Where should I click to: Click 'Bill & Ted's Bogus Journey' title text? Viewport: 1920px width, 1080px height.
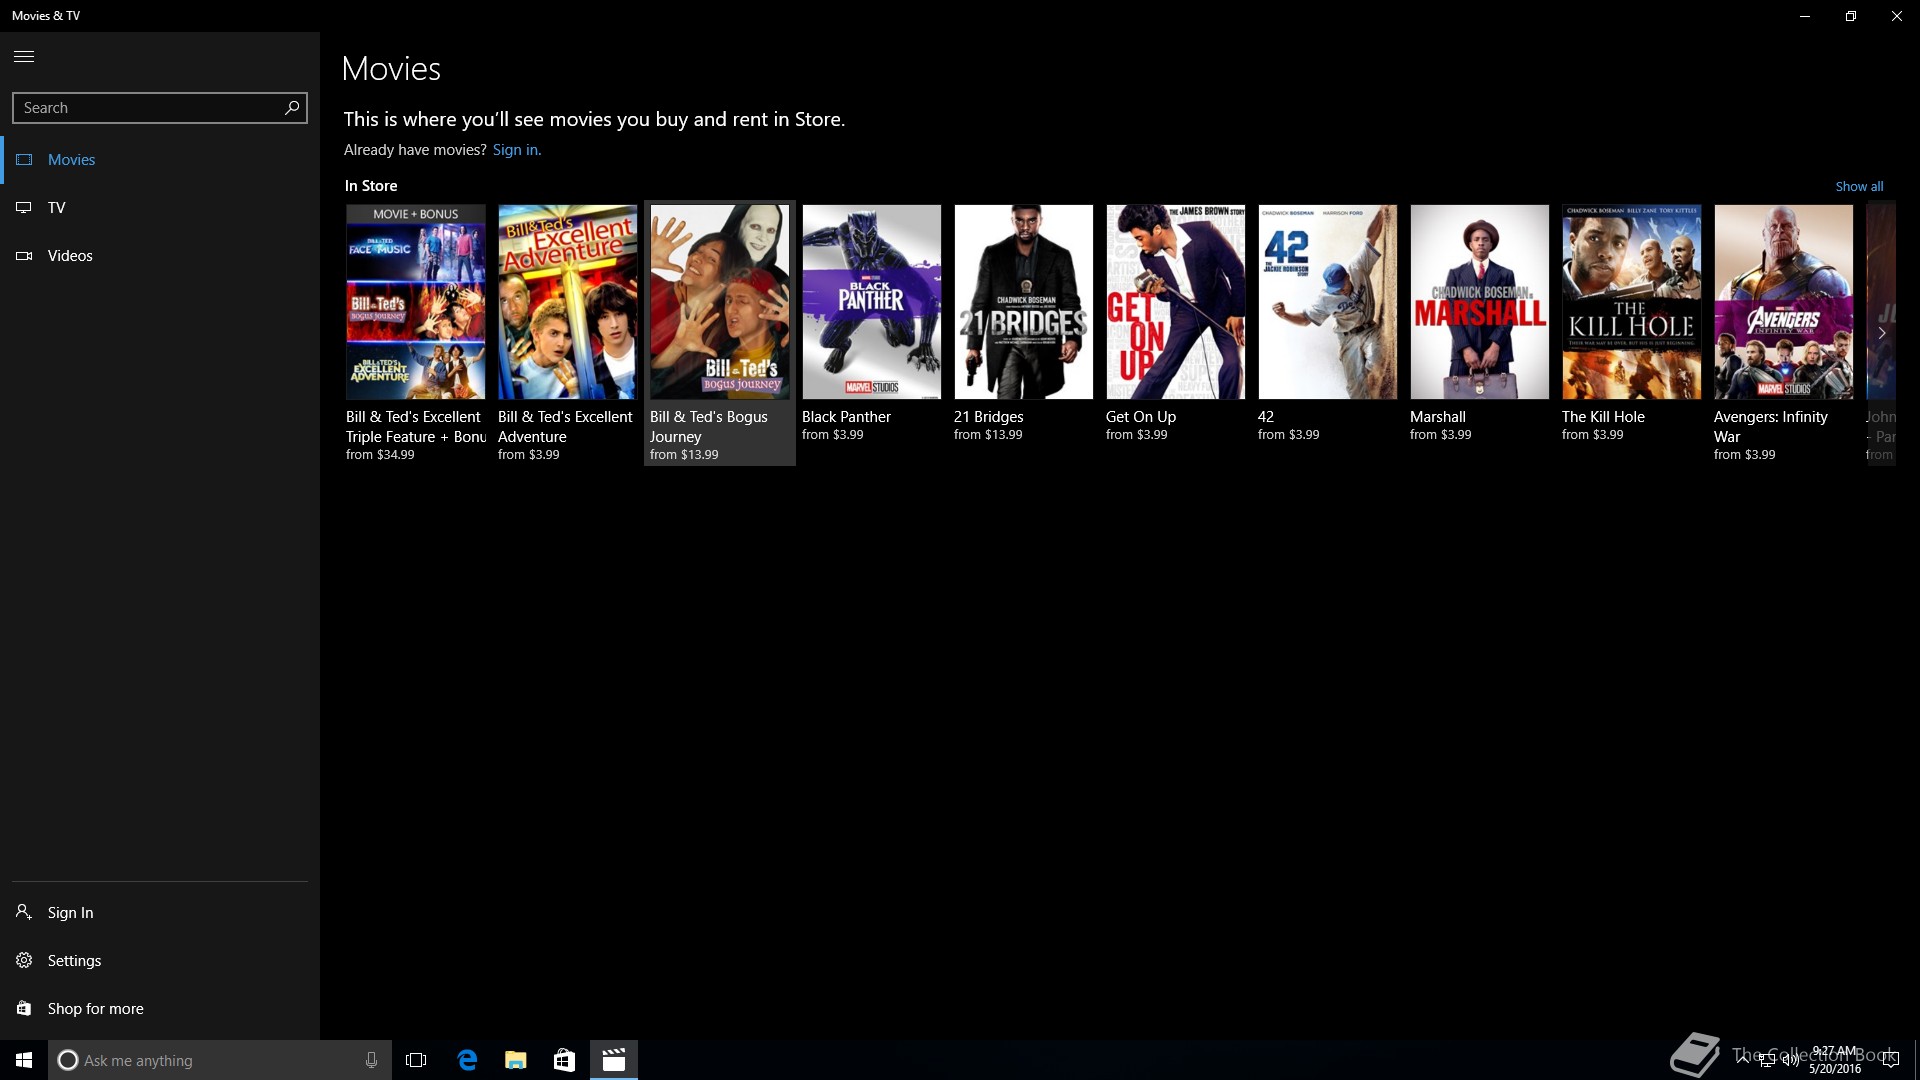tap(709, 427)
